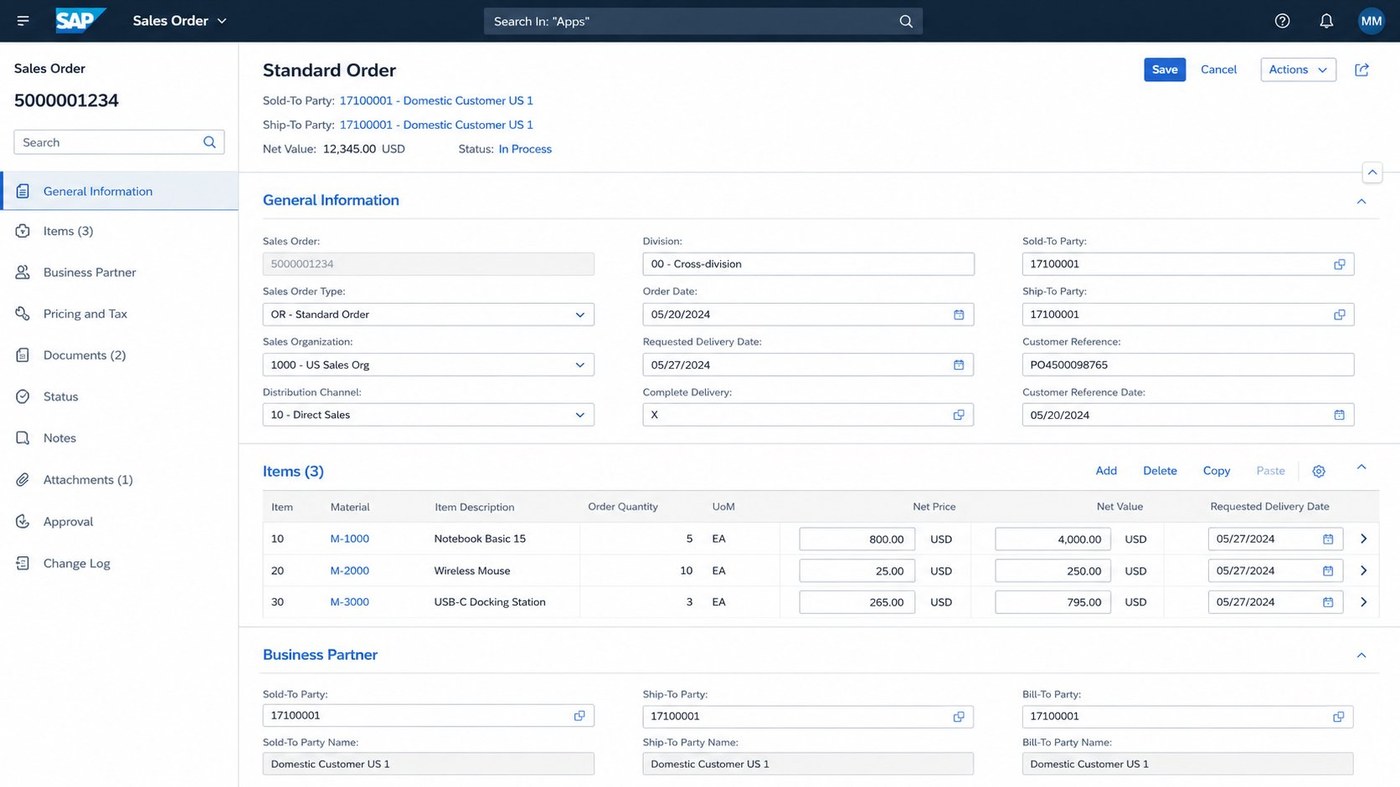
Task: Select General Information in the sidebar
Action: (119, 191)
